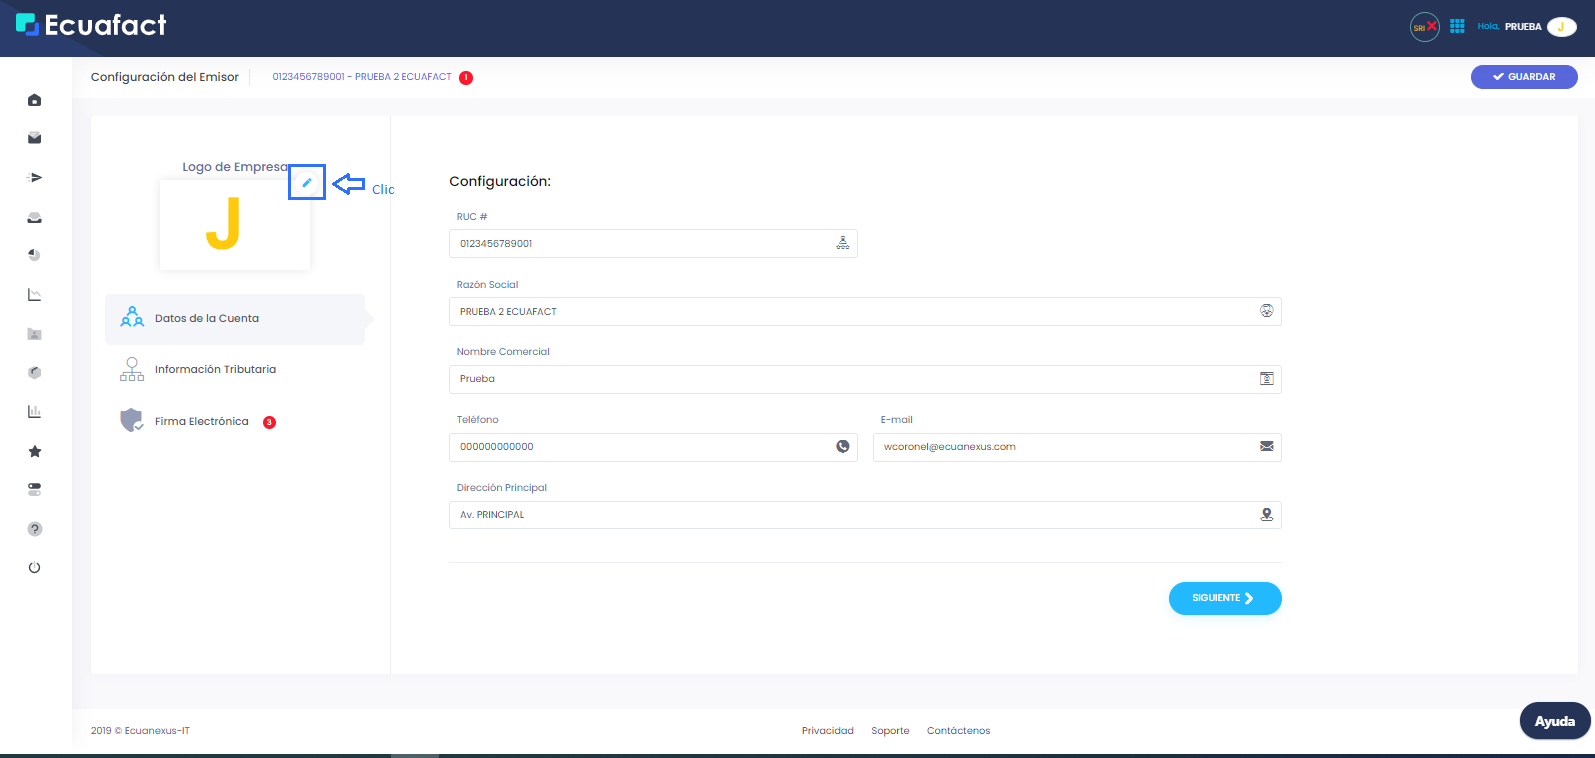Click the toggle switches icon in the sidebar
This screenshot has width=1595, height=758.
point(35,490)
